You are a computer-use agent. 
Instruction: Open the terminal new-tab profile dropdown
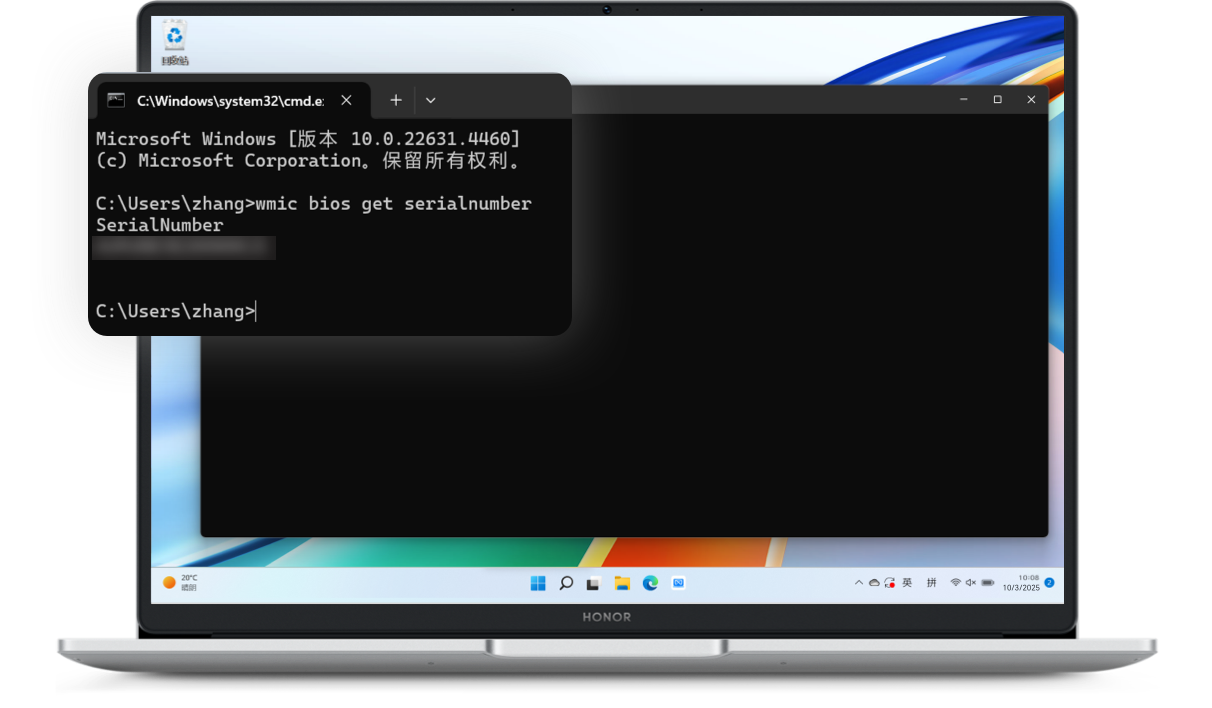coord(430,100)
